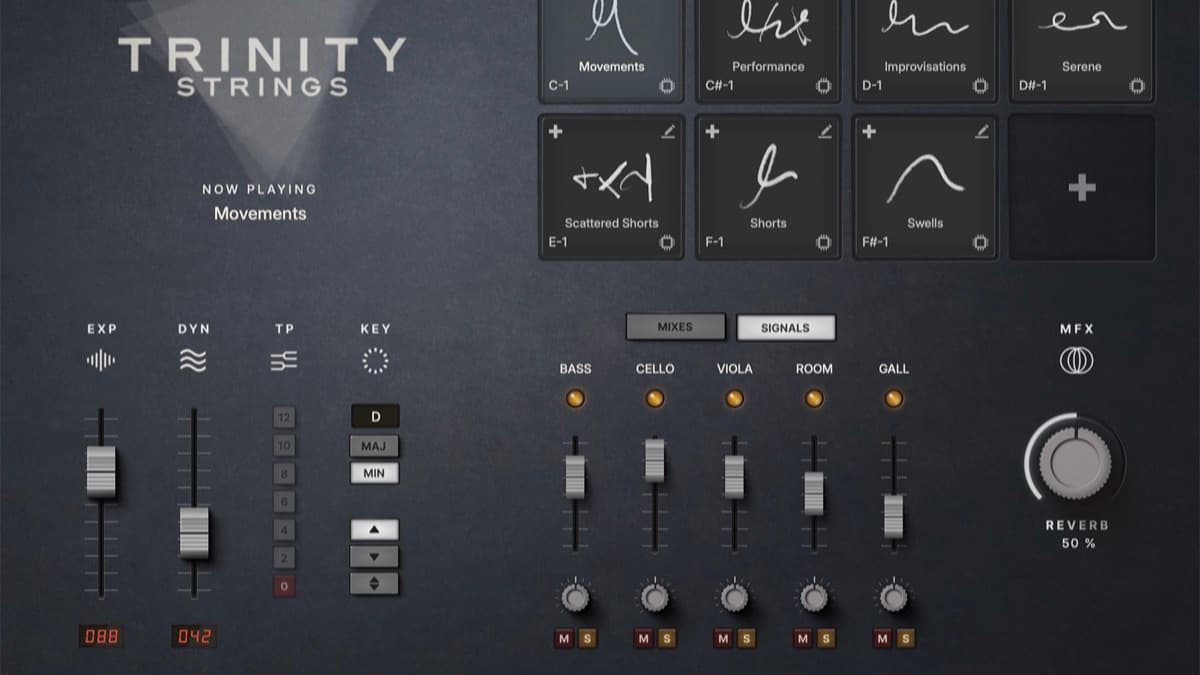1200x675 pixels.
Task: Click the key down arrow button
Action: (374, 557)
